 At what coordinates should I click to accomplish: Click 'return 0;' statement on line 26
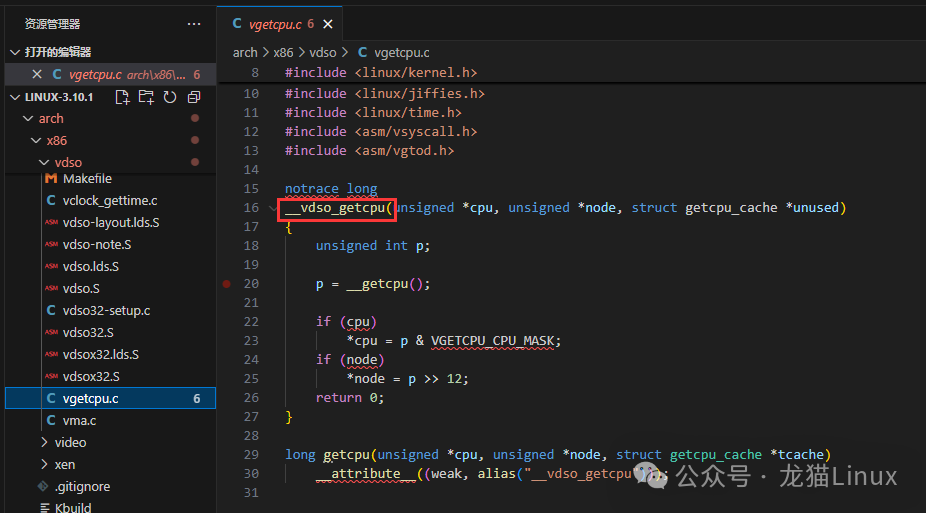click(x=350, y=398)
